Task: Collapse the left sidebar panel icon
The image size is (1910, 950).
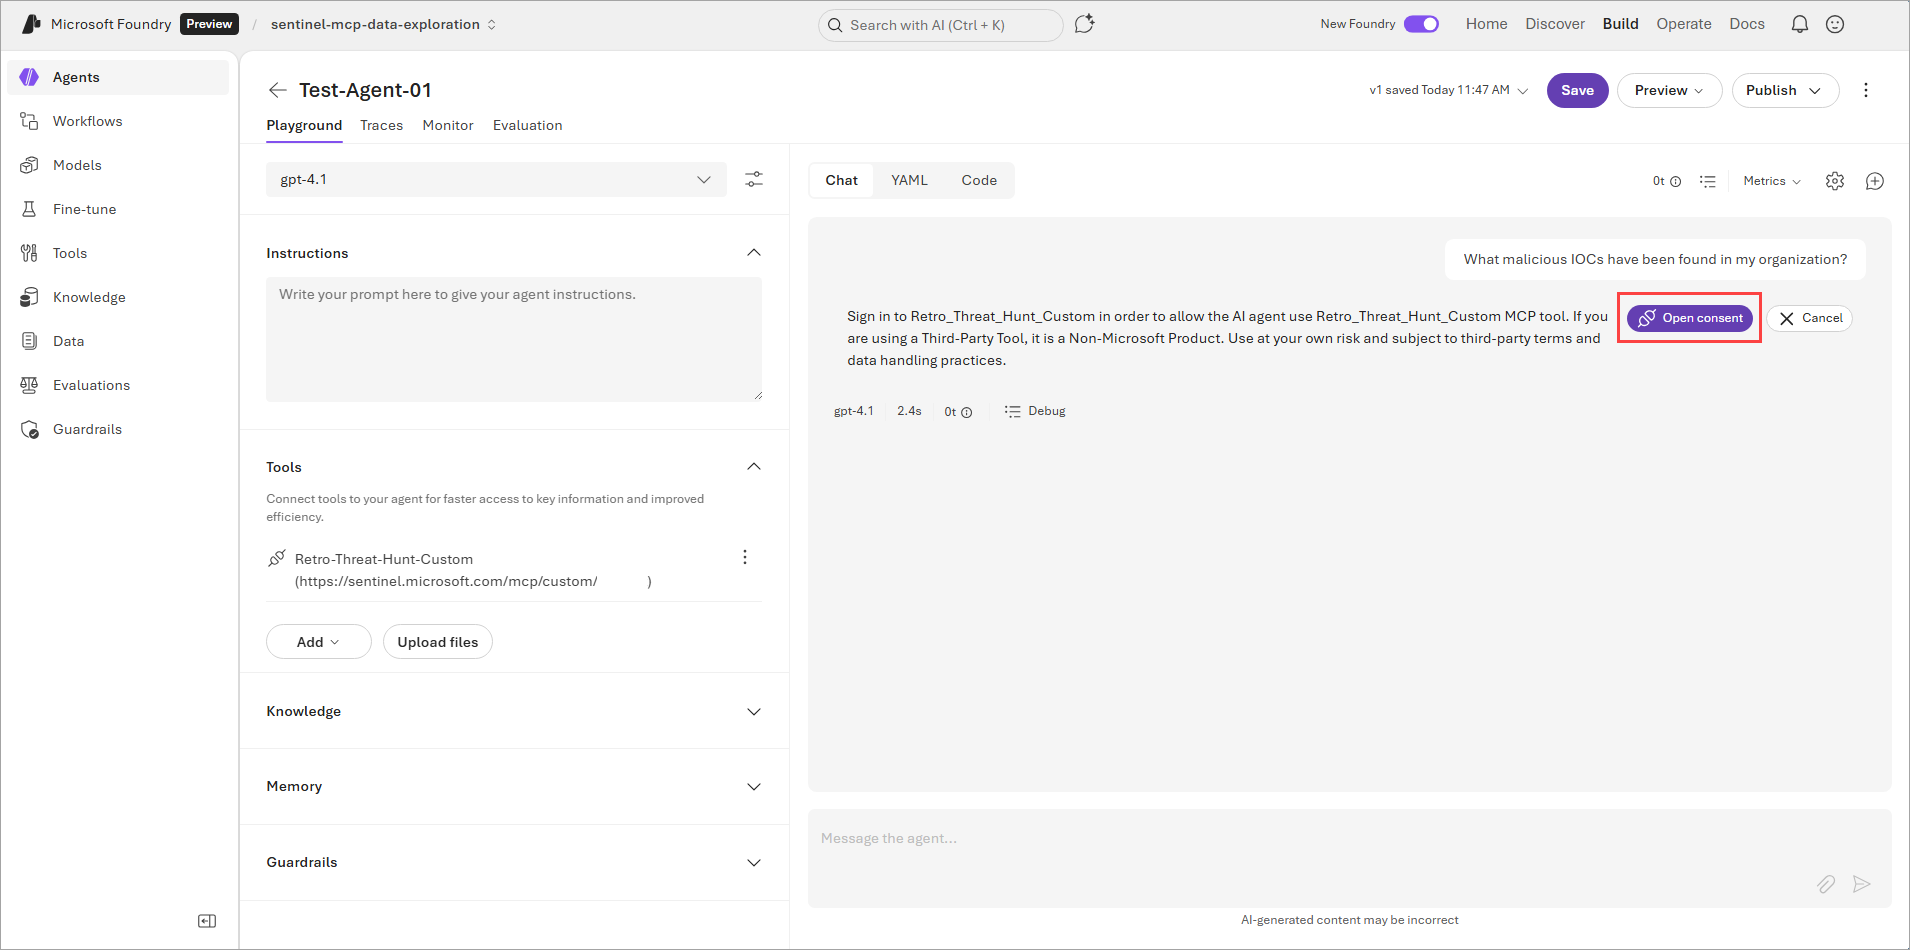Action: (207, 921)
